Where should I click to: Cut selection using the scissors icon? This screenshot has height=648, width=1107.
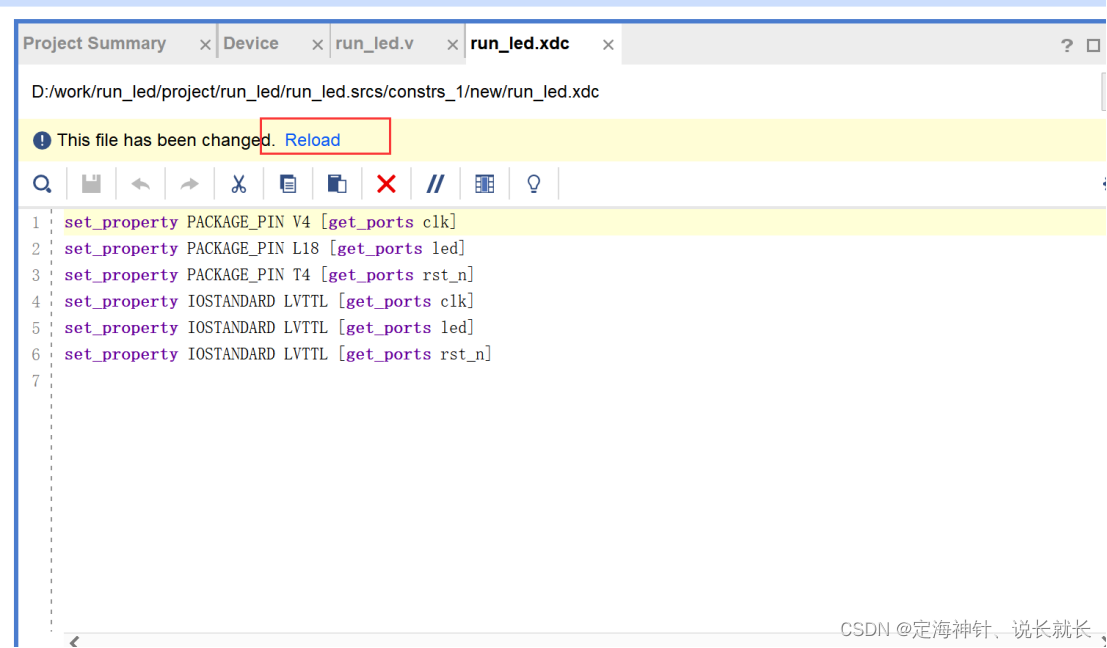pos(239,184)
